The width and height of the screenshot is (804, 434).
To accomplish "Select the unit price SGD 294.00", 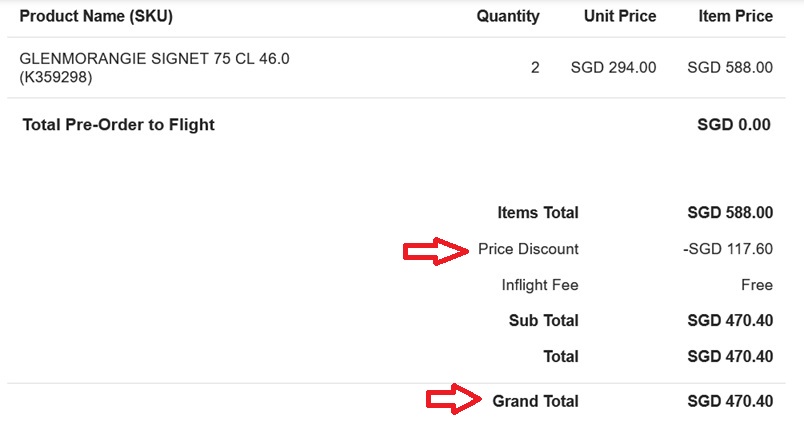I will pos(613,68).
